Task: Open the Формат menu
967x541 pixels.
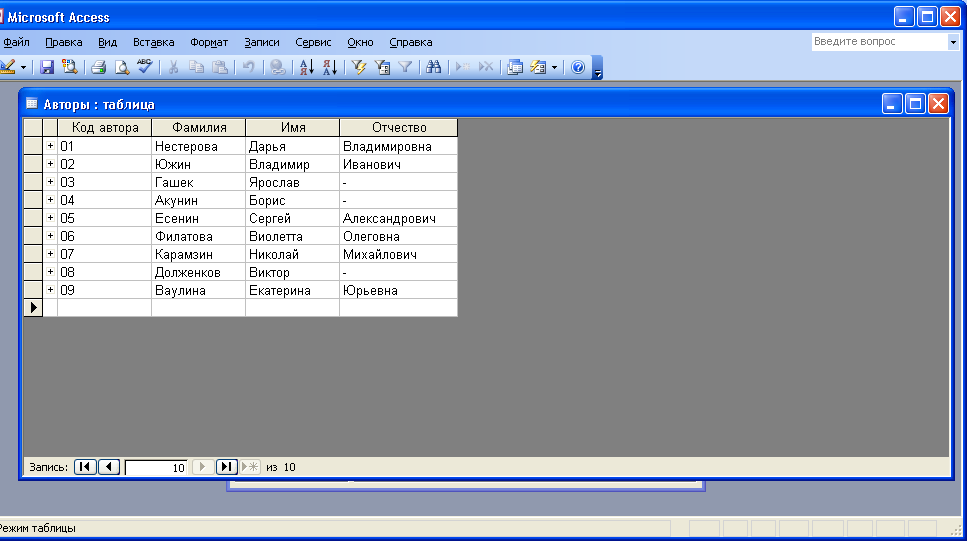Action: 209,43
